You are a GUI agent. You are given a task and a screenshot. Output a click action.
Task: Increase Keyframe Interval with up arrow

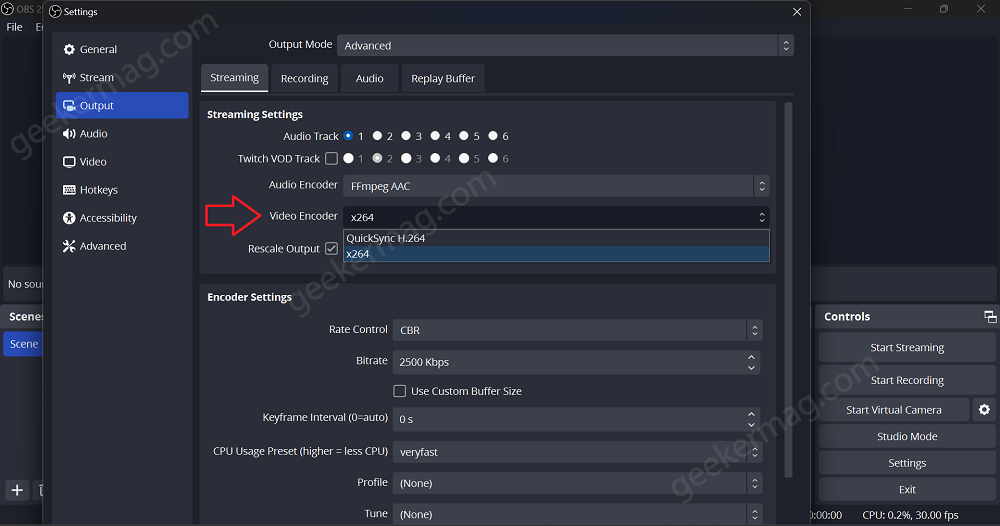point(751,414)
